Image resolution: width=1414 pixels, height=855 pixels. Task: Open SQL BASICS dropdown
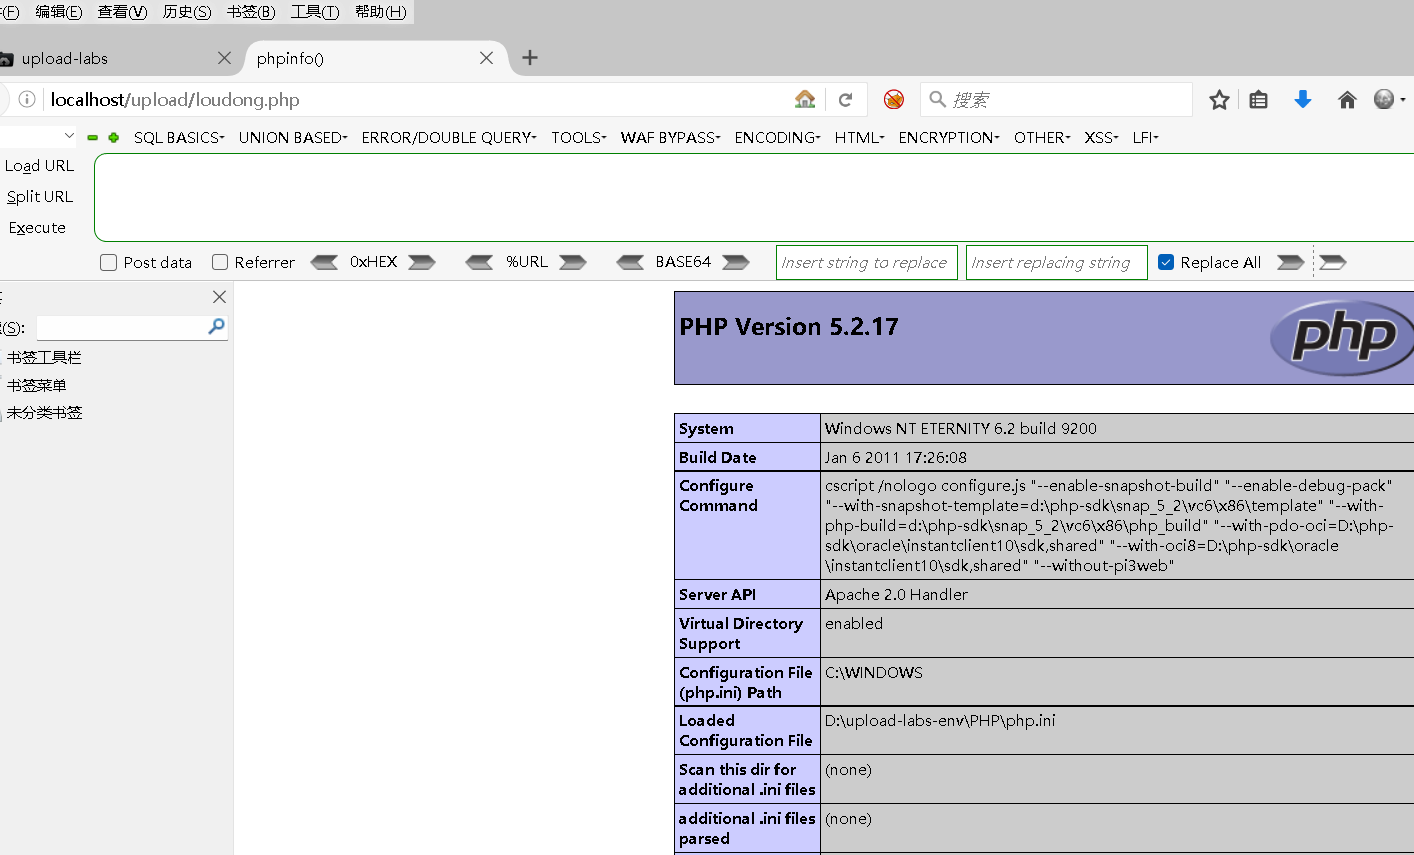[179, 138]
